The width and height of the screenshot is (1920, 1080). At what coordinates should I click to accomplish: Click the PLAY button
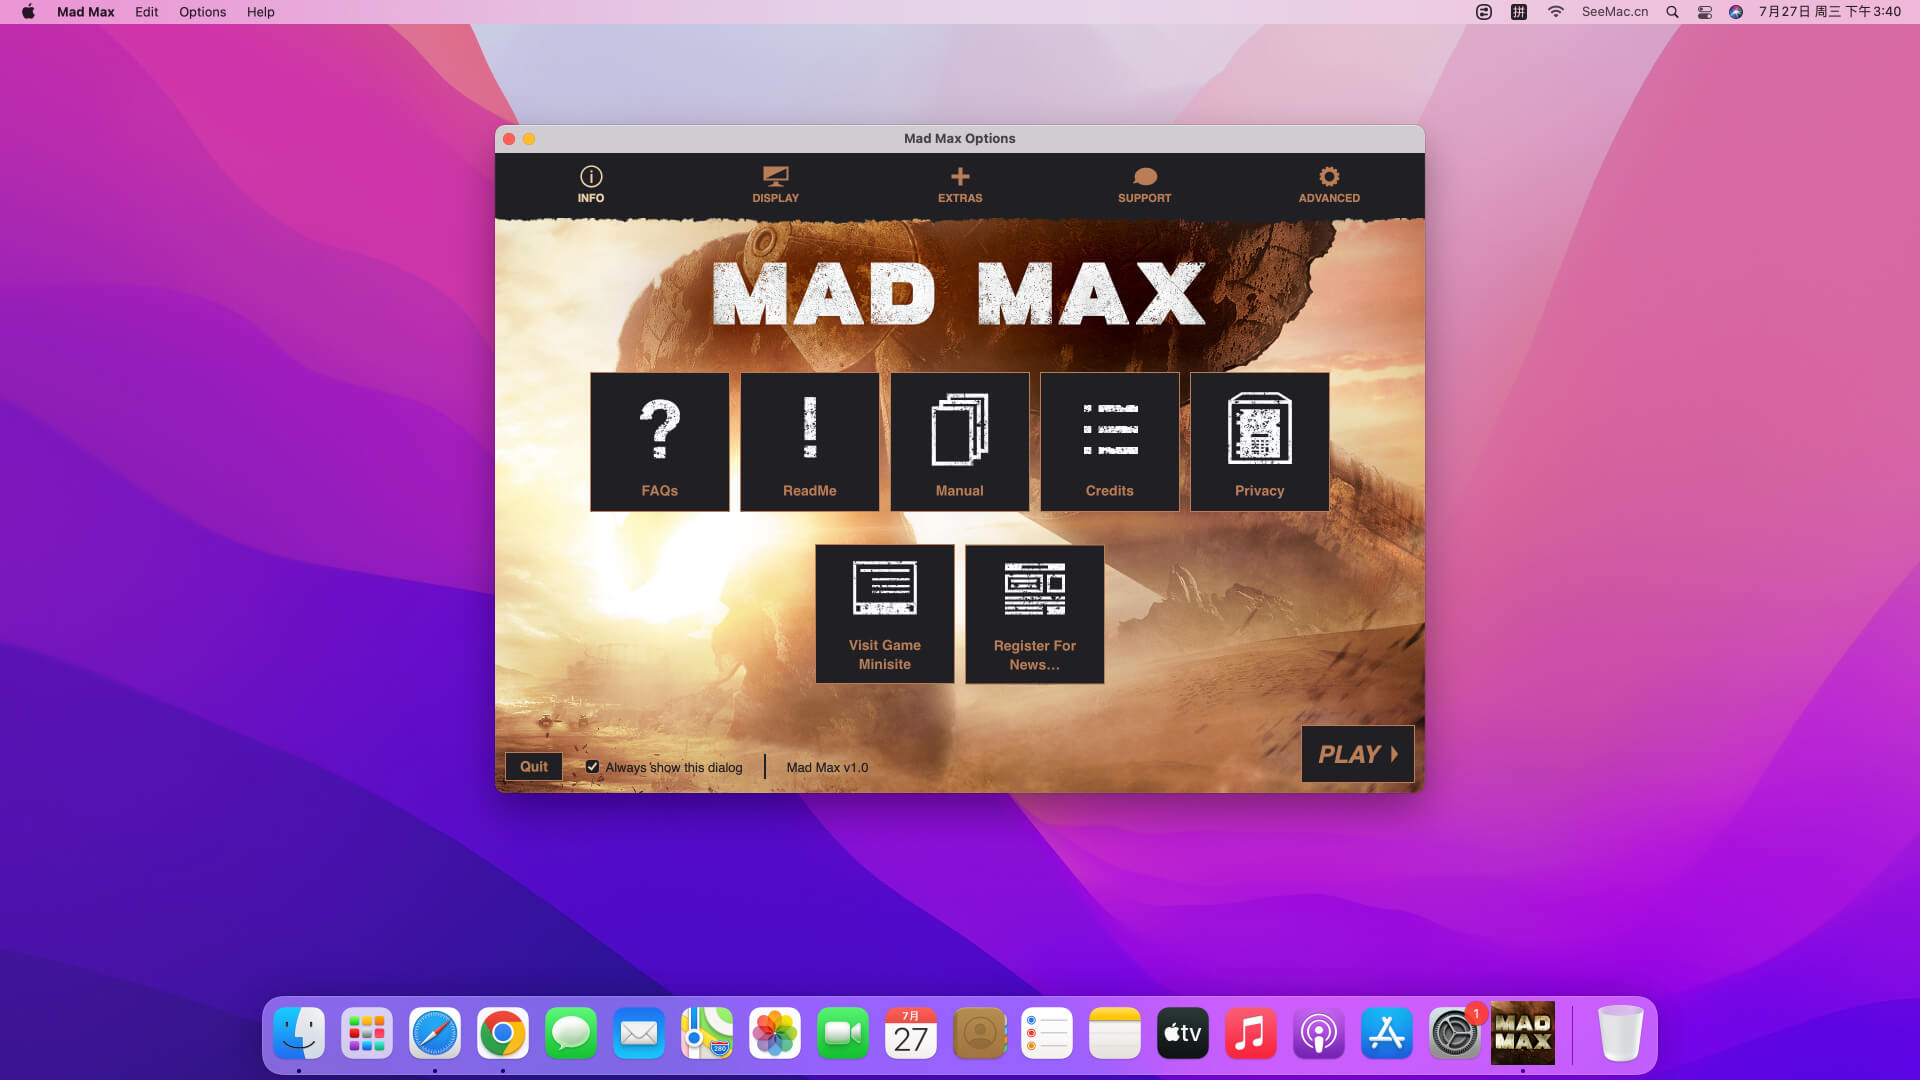click(x=1358, y=754)
